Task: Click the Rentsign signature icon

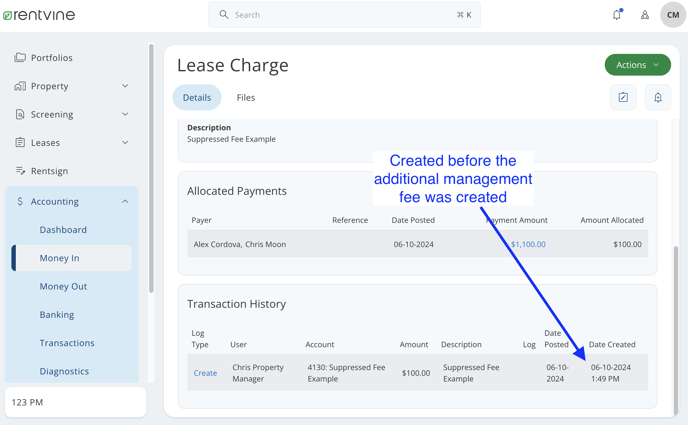Action: click(x=20, y=171)
